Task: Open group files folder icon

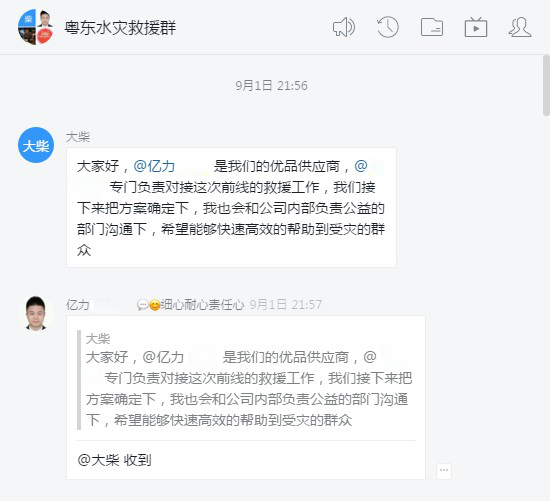Action: [432, 27]
